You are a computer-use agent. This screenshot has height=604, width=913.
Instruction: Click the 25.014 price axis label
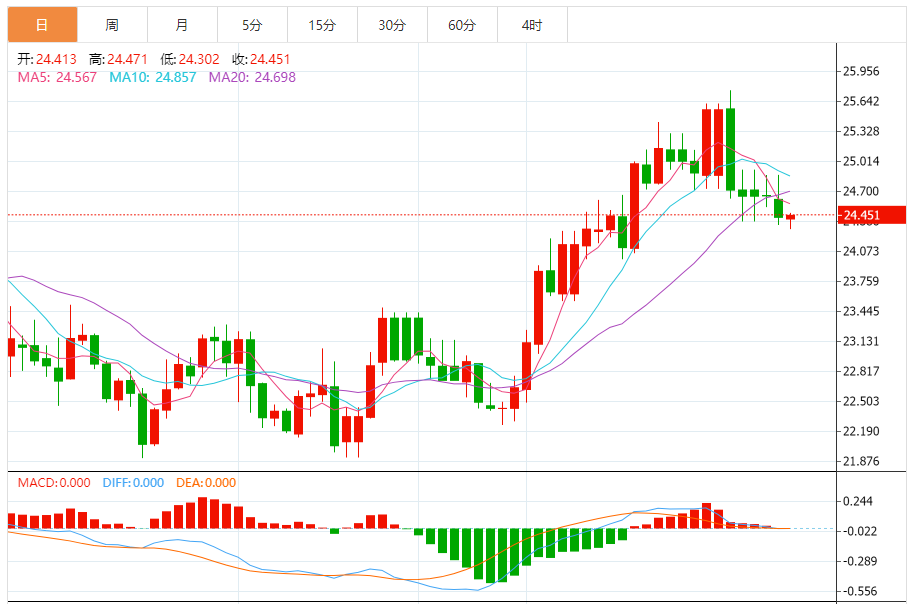(x=861, y=161)
